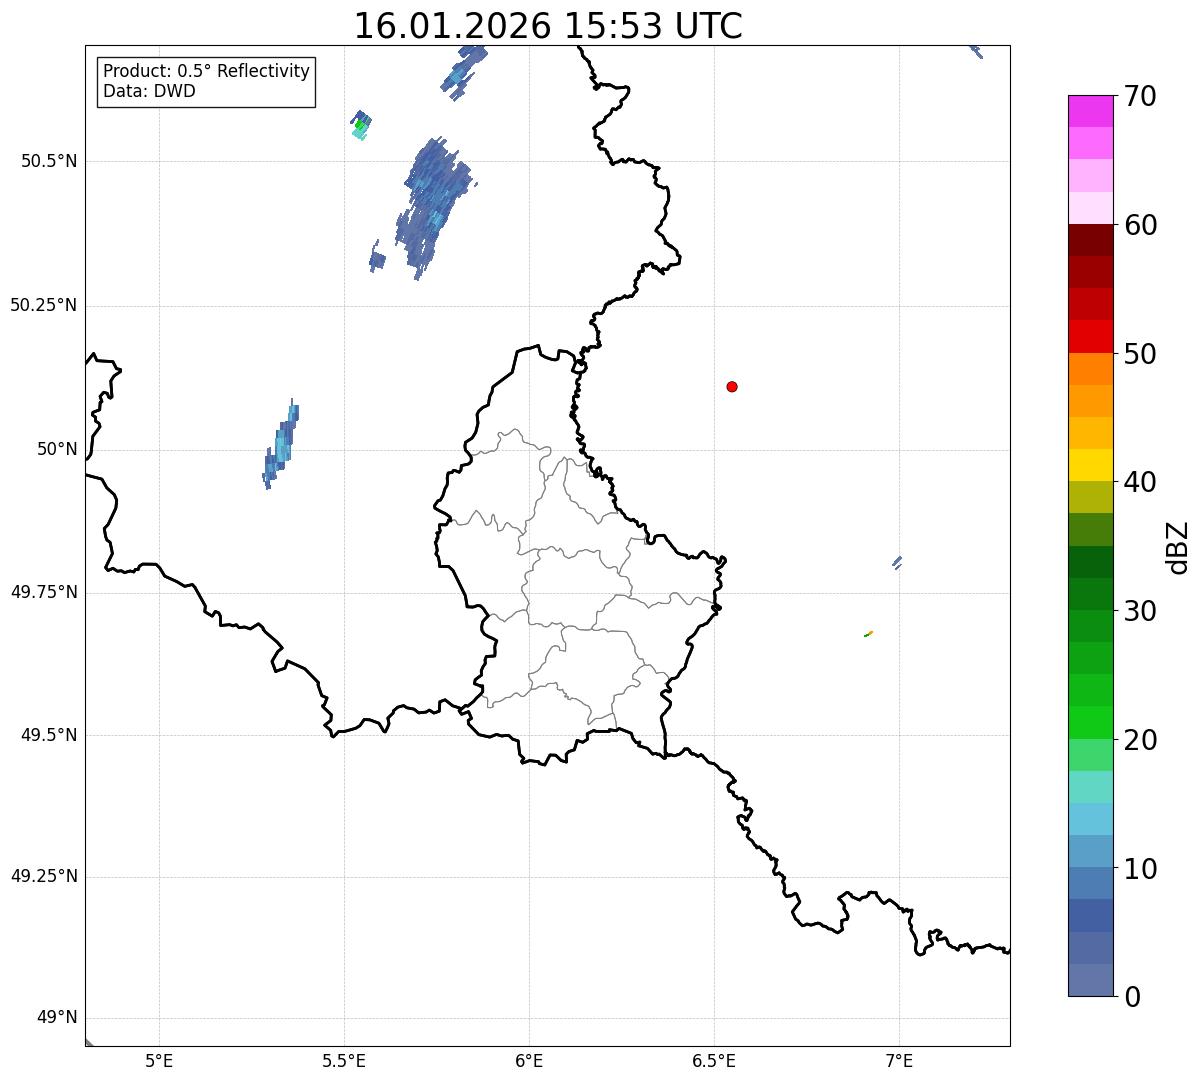Click the 49.5°N latitude label

coord(49,735)
